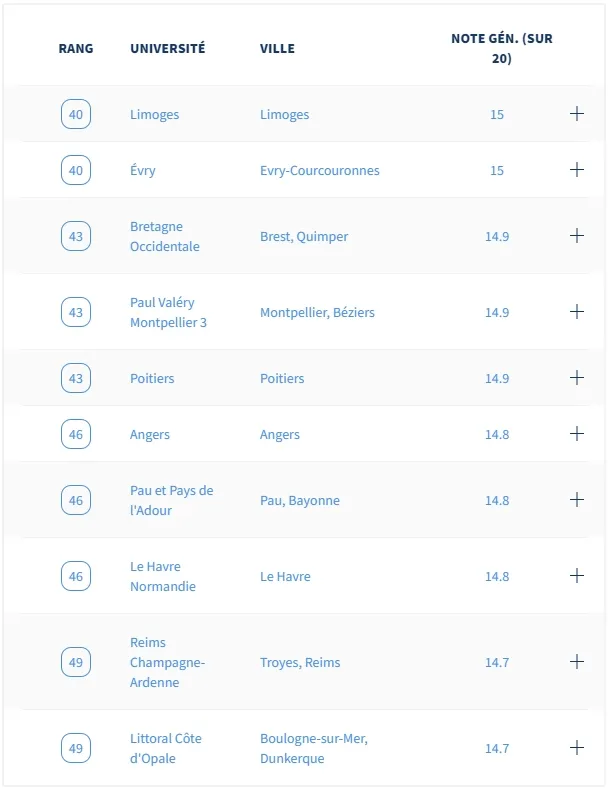Click the 14.8 score for Angers

point(497,434)
